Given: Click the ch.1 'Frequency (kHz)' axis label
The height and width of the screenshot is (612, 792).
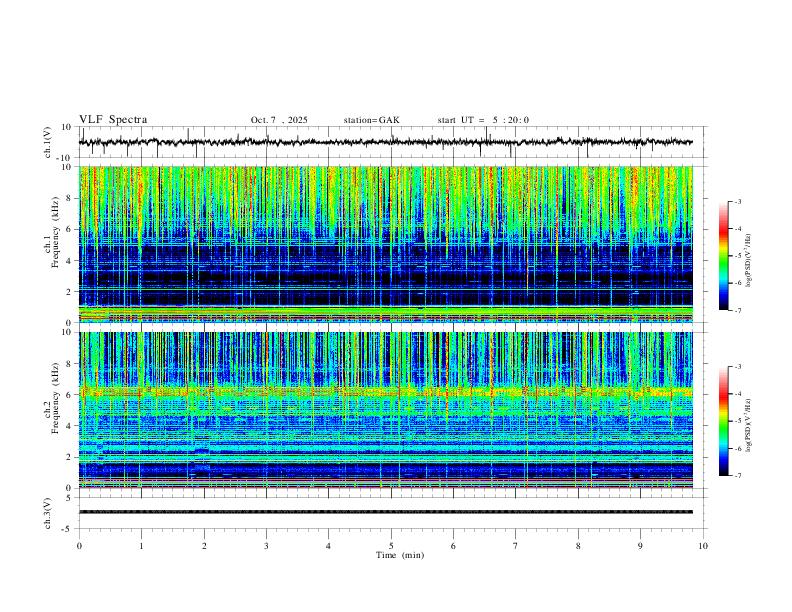Looking at the screenshot, I should pos(55,233).
